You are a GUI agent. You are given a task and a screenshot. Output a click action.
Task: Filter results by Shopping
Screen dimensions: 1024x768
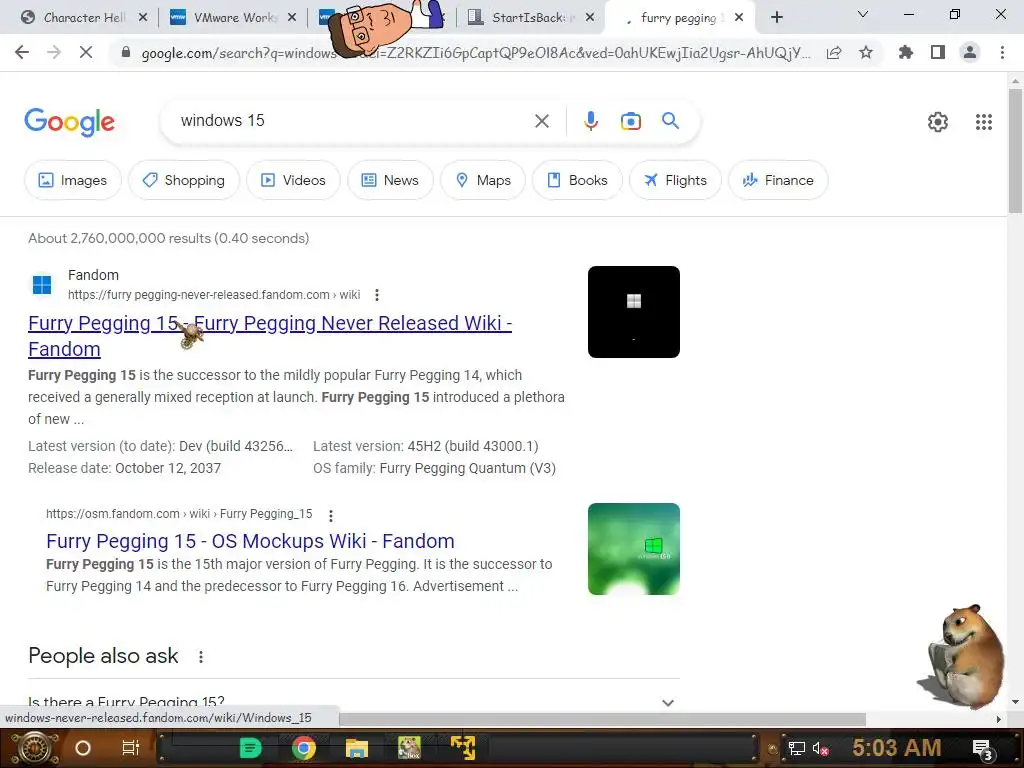click(x=184, y=180)
